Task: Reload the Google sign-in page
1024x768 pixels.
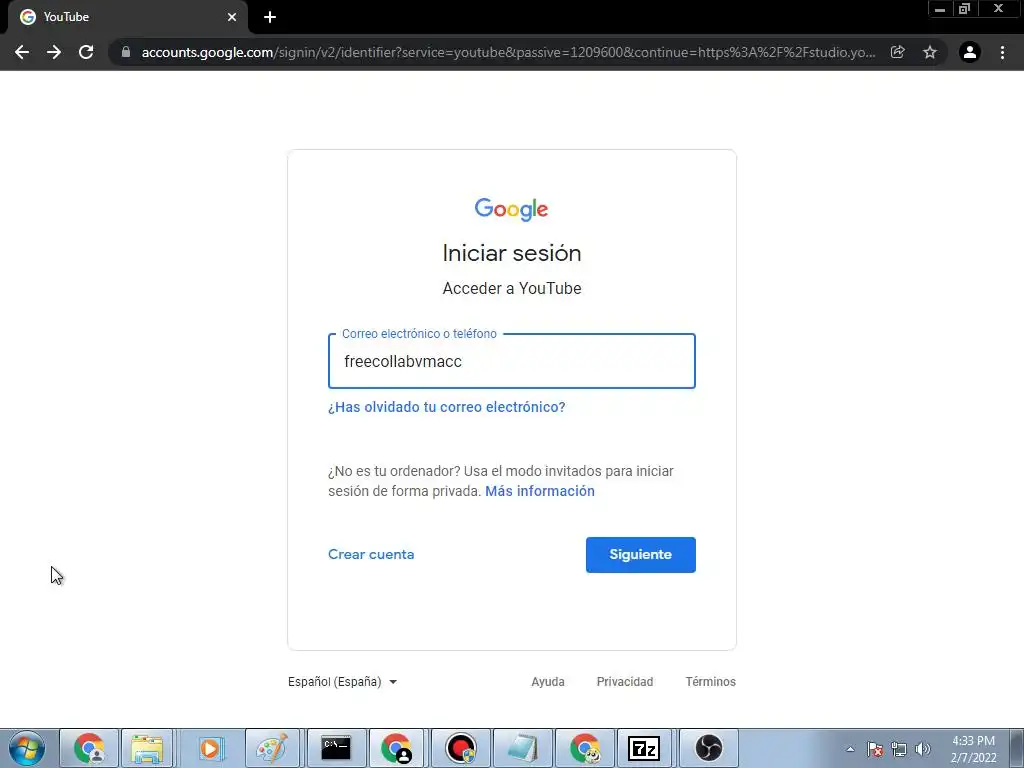Action: click(x=86, y=52)
